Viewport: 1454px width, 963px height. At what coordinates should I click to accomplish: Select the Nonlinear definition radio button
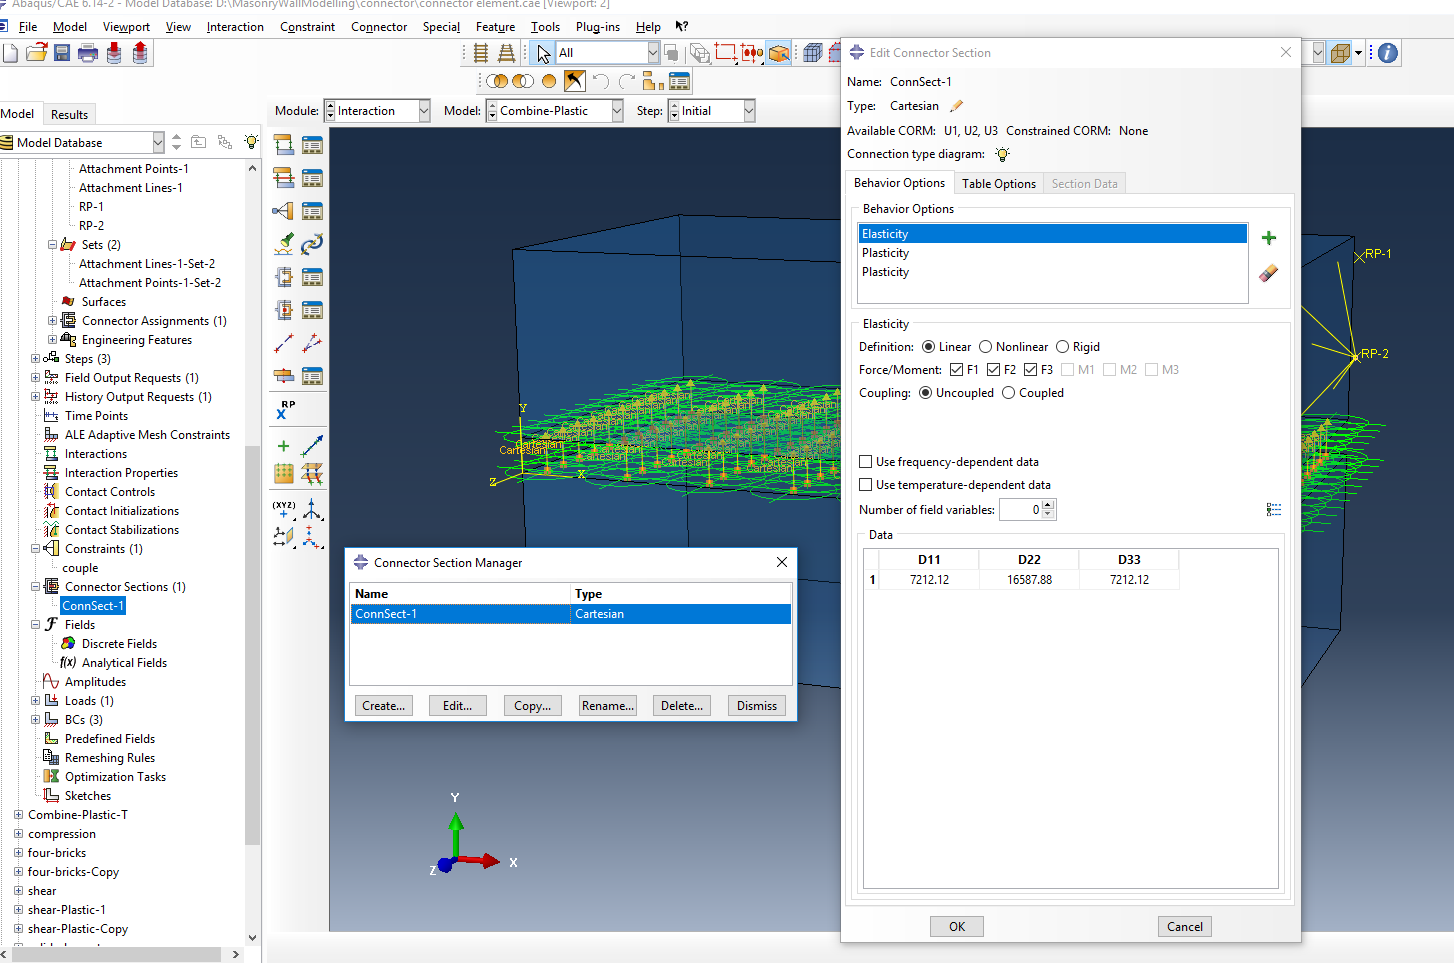pyautogui.click(x=986, y=347)
